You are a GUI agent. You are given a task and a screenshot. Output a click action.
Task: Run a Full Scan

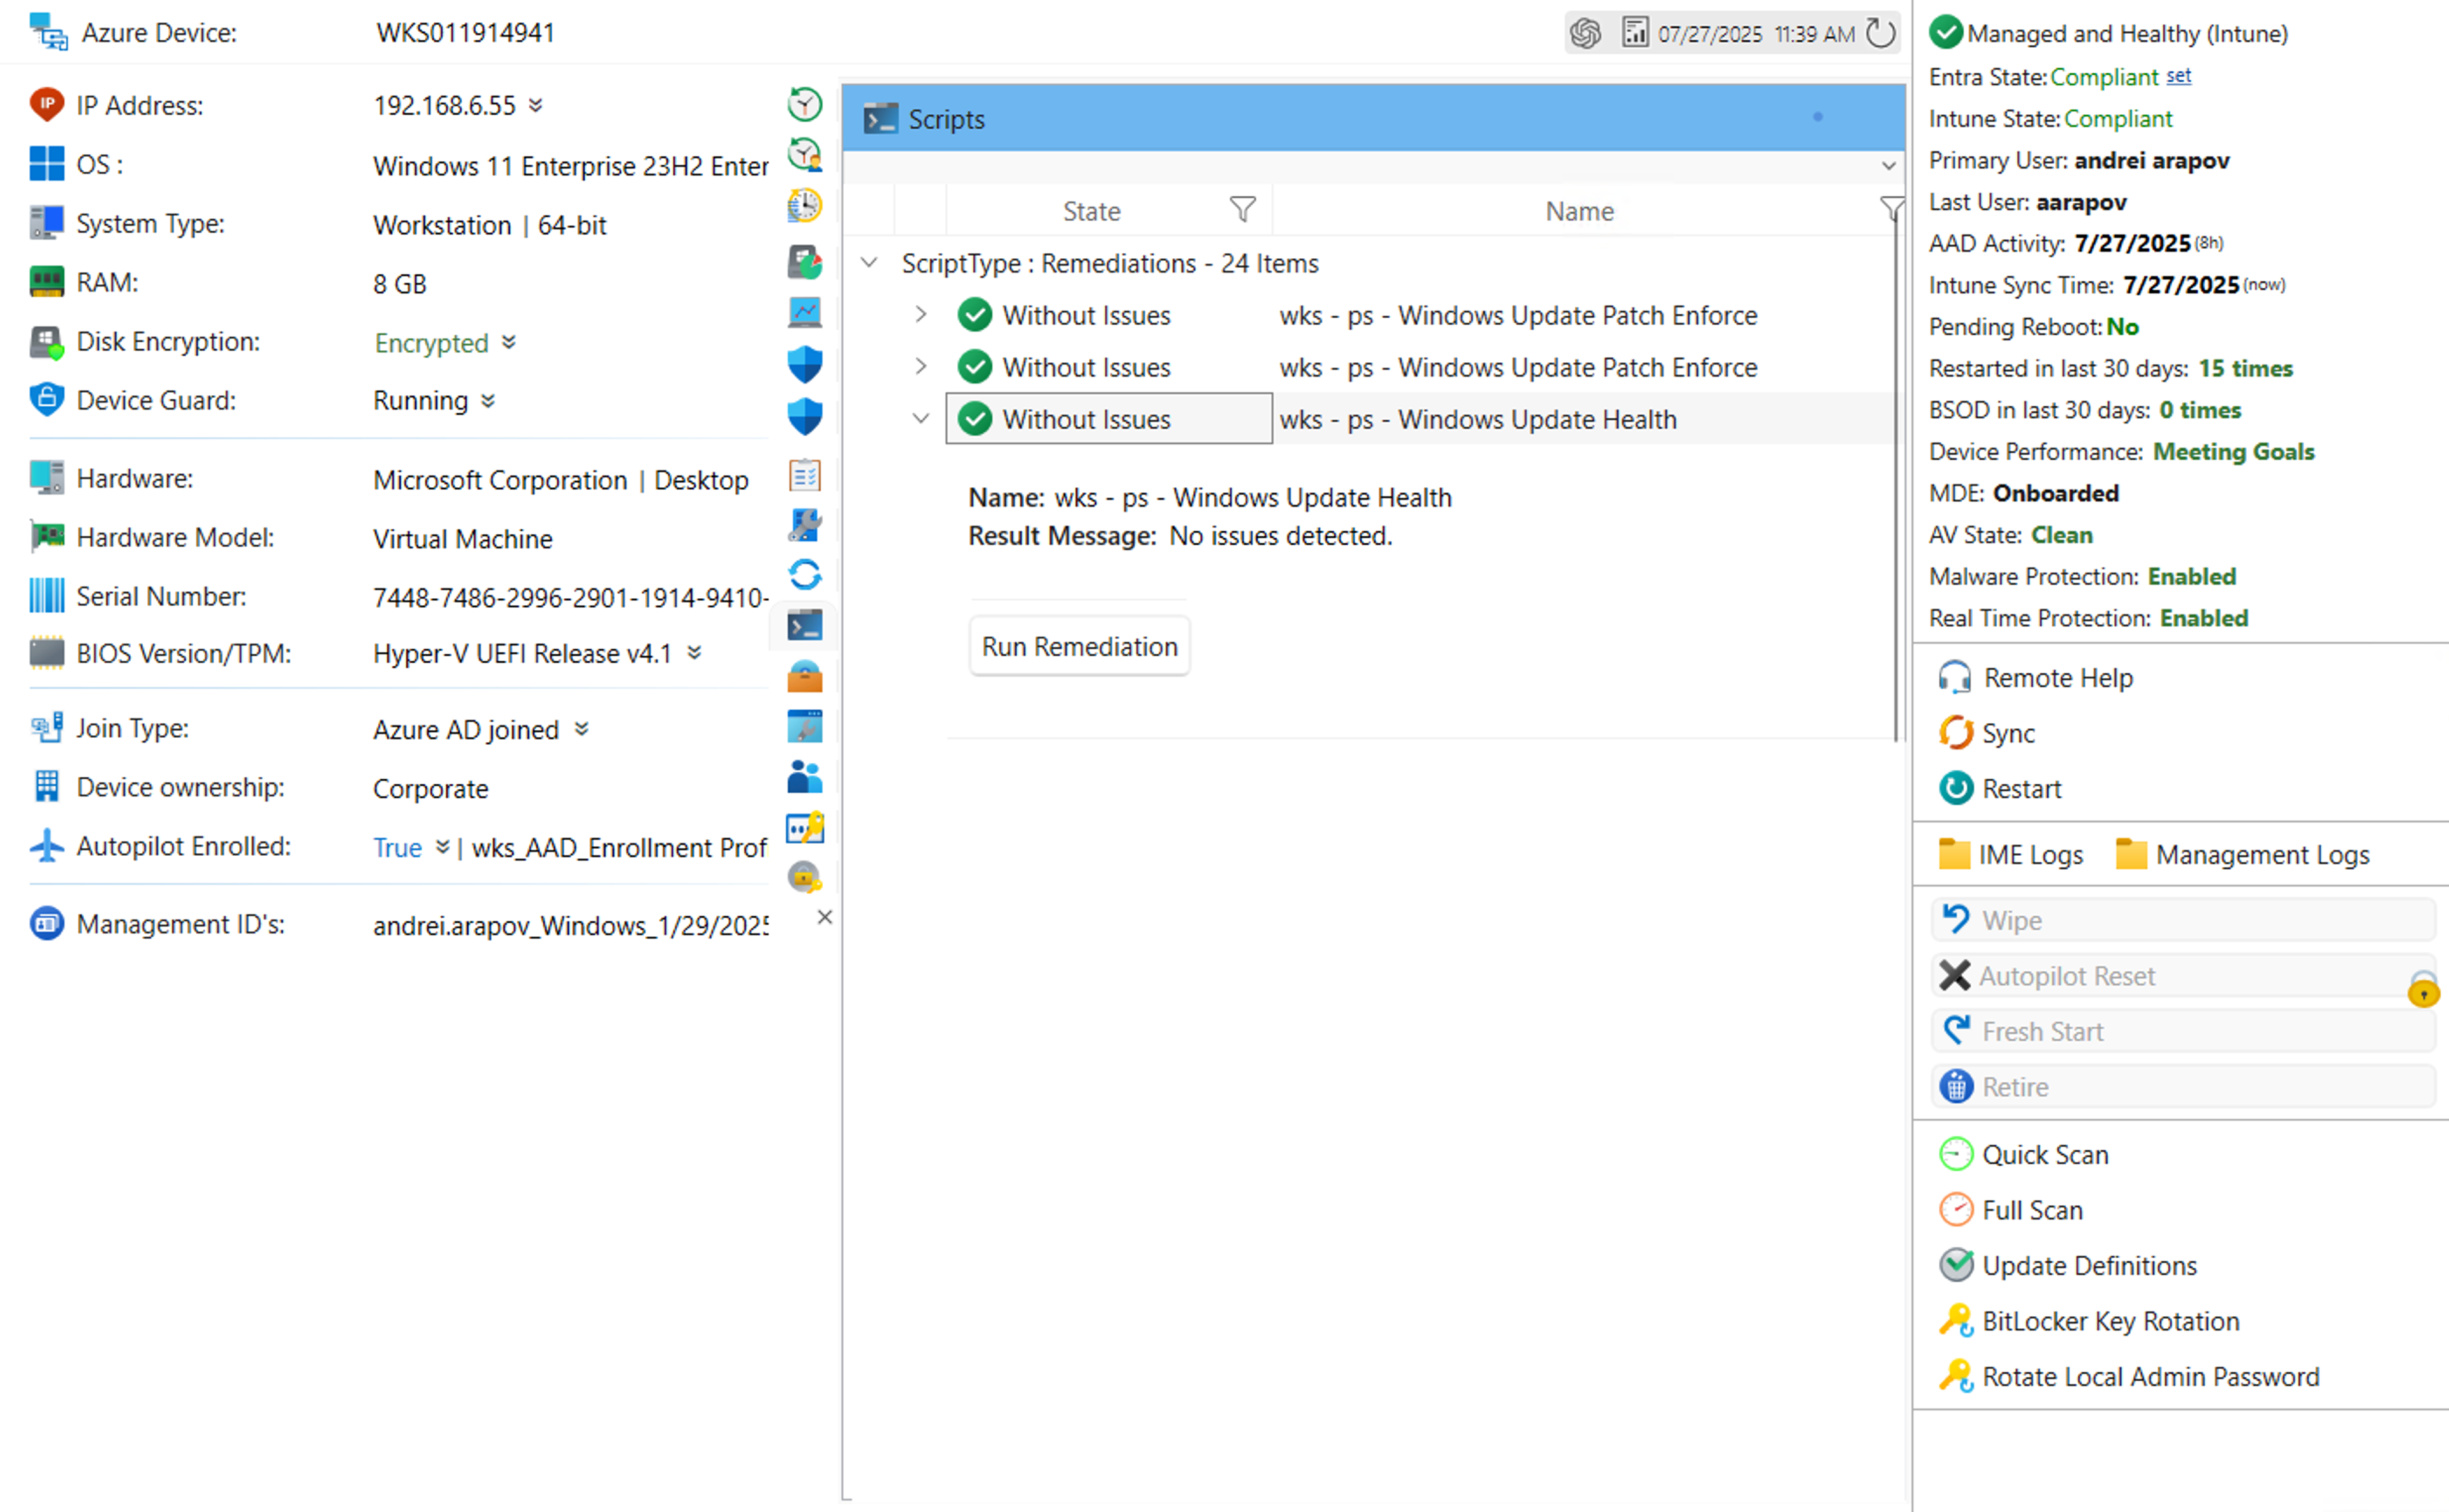[2011, 1210]
